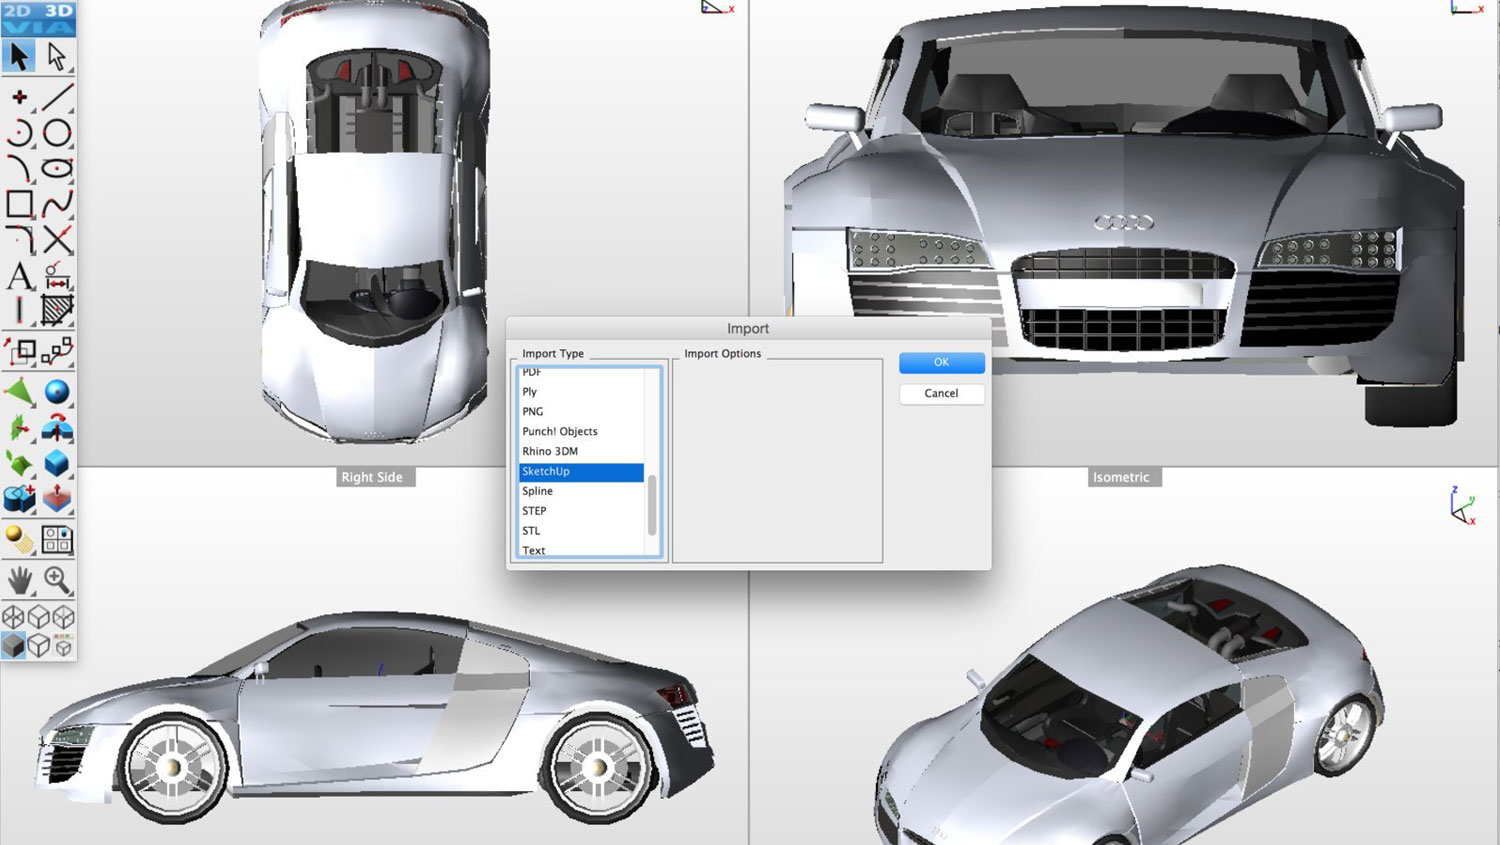Select the red push-pull extrude face tool
This screenshot has width=1500, height=845.
(57, 498)
